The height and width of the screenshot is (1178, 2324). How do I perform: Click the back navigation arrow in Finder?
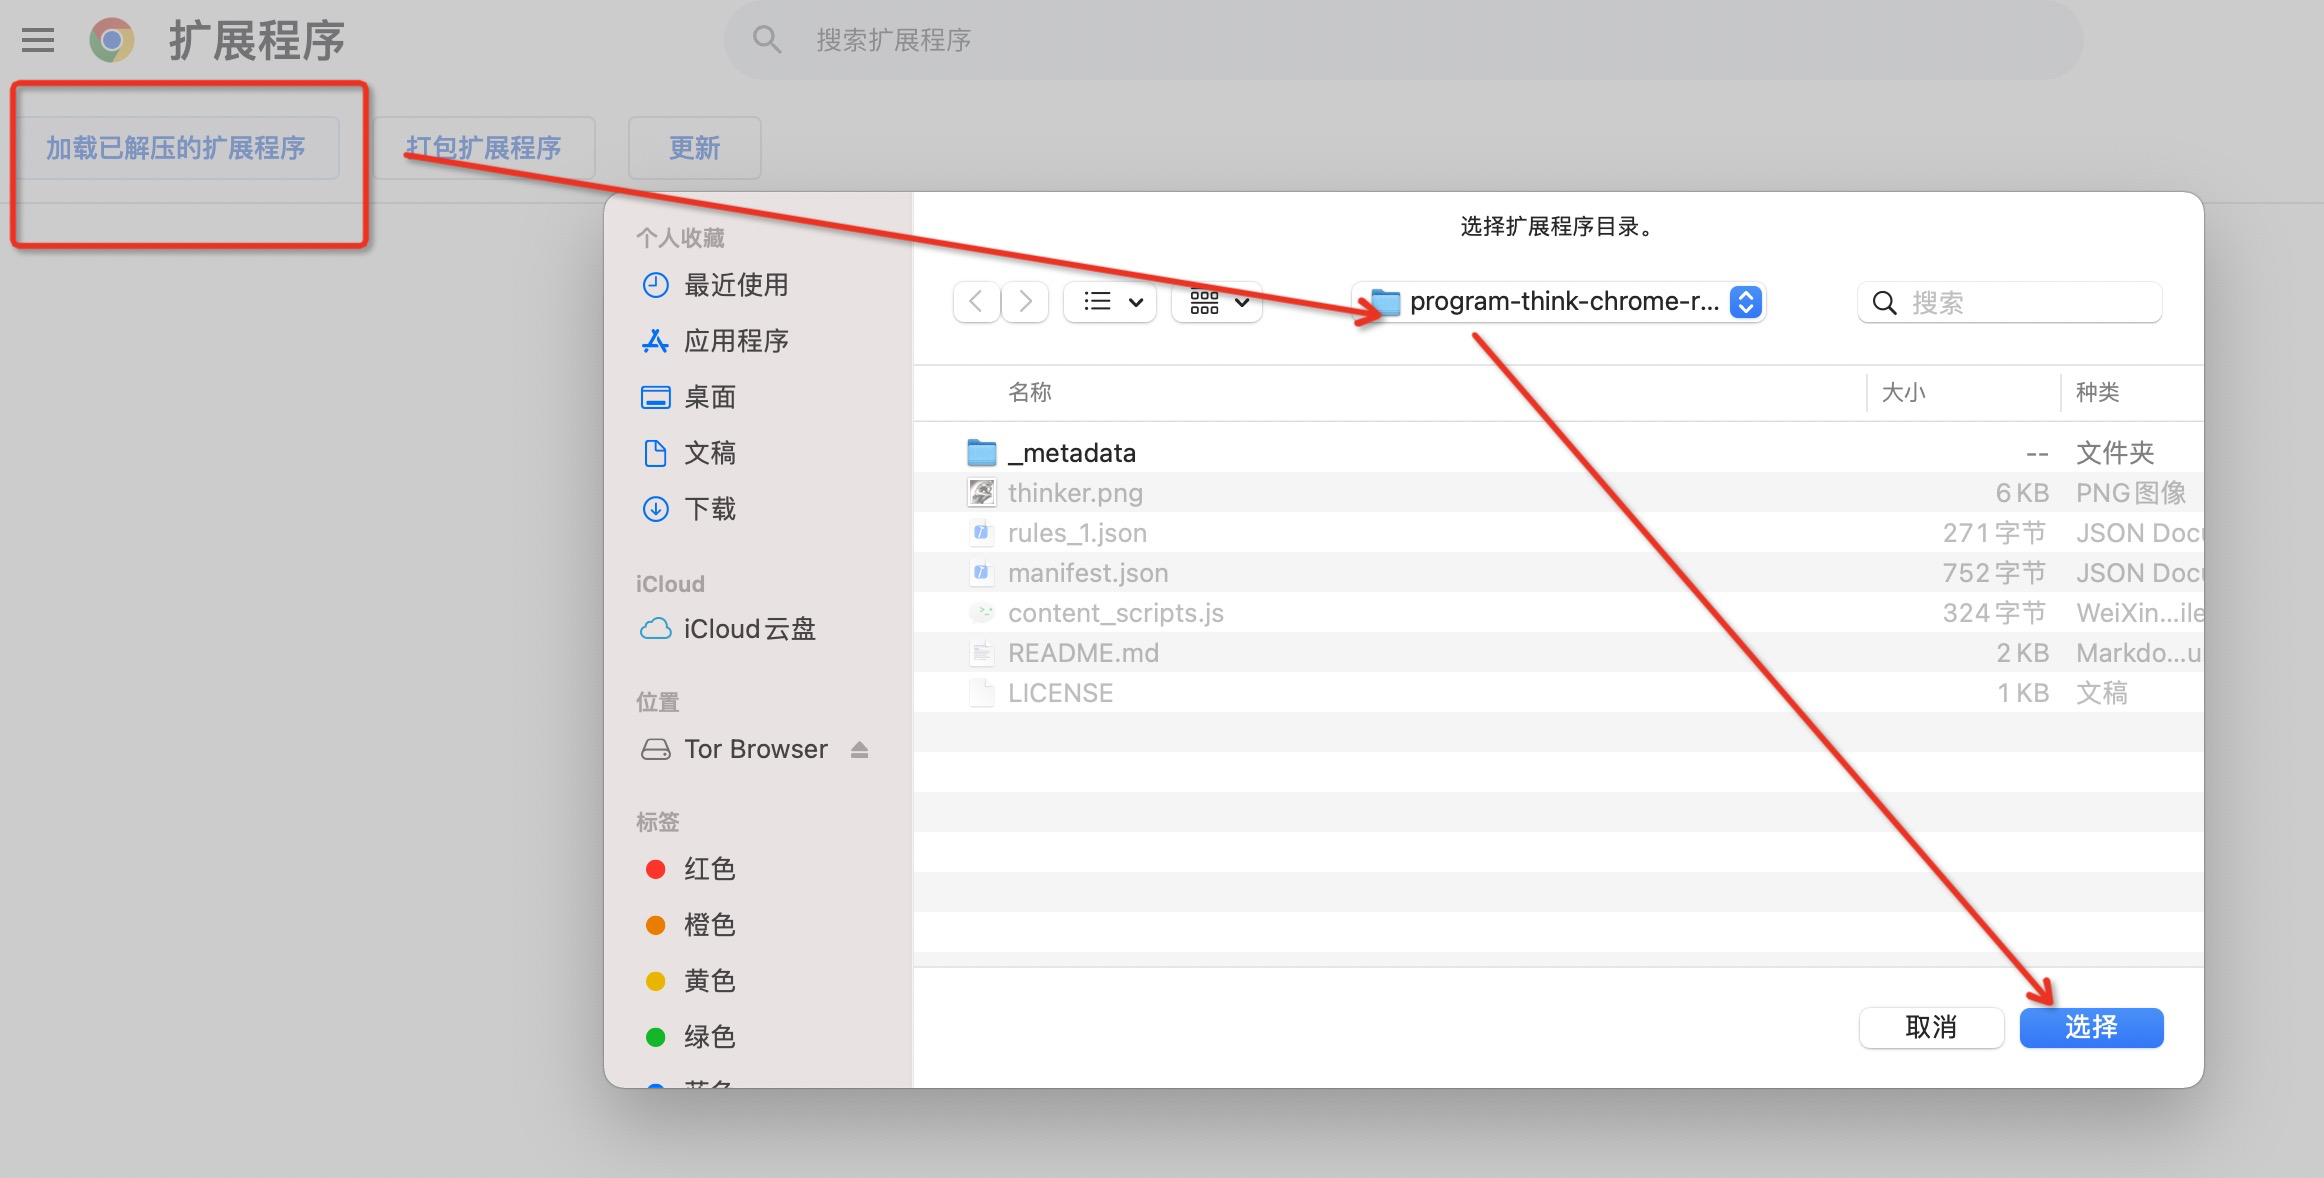[975, 302]
